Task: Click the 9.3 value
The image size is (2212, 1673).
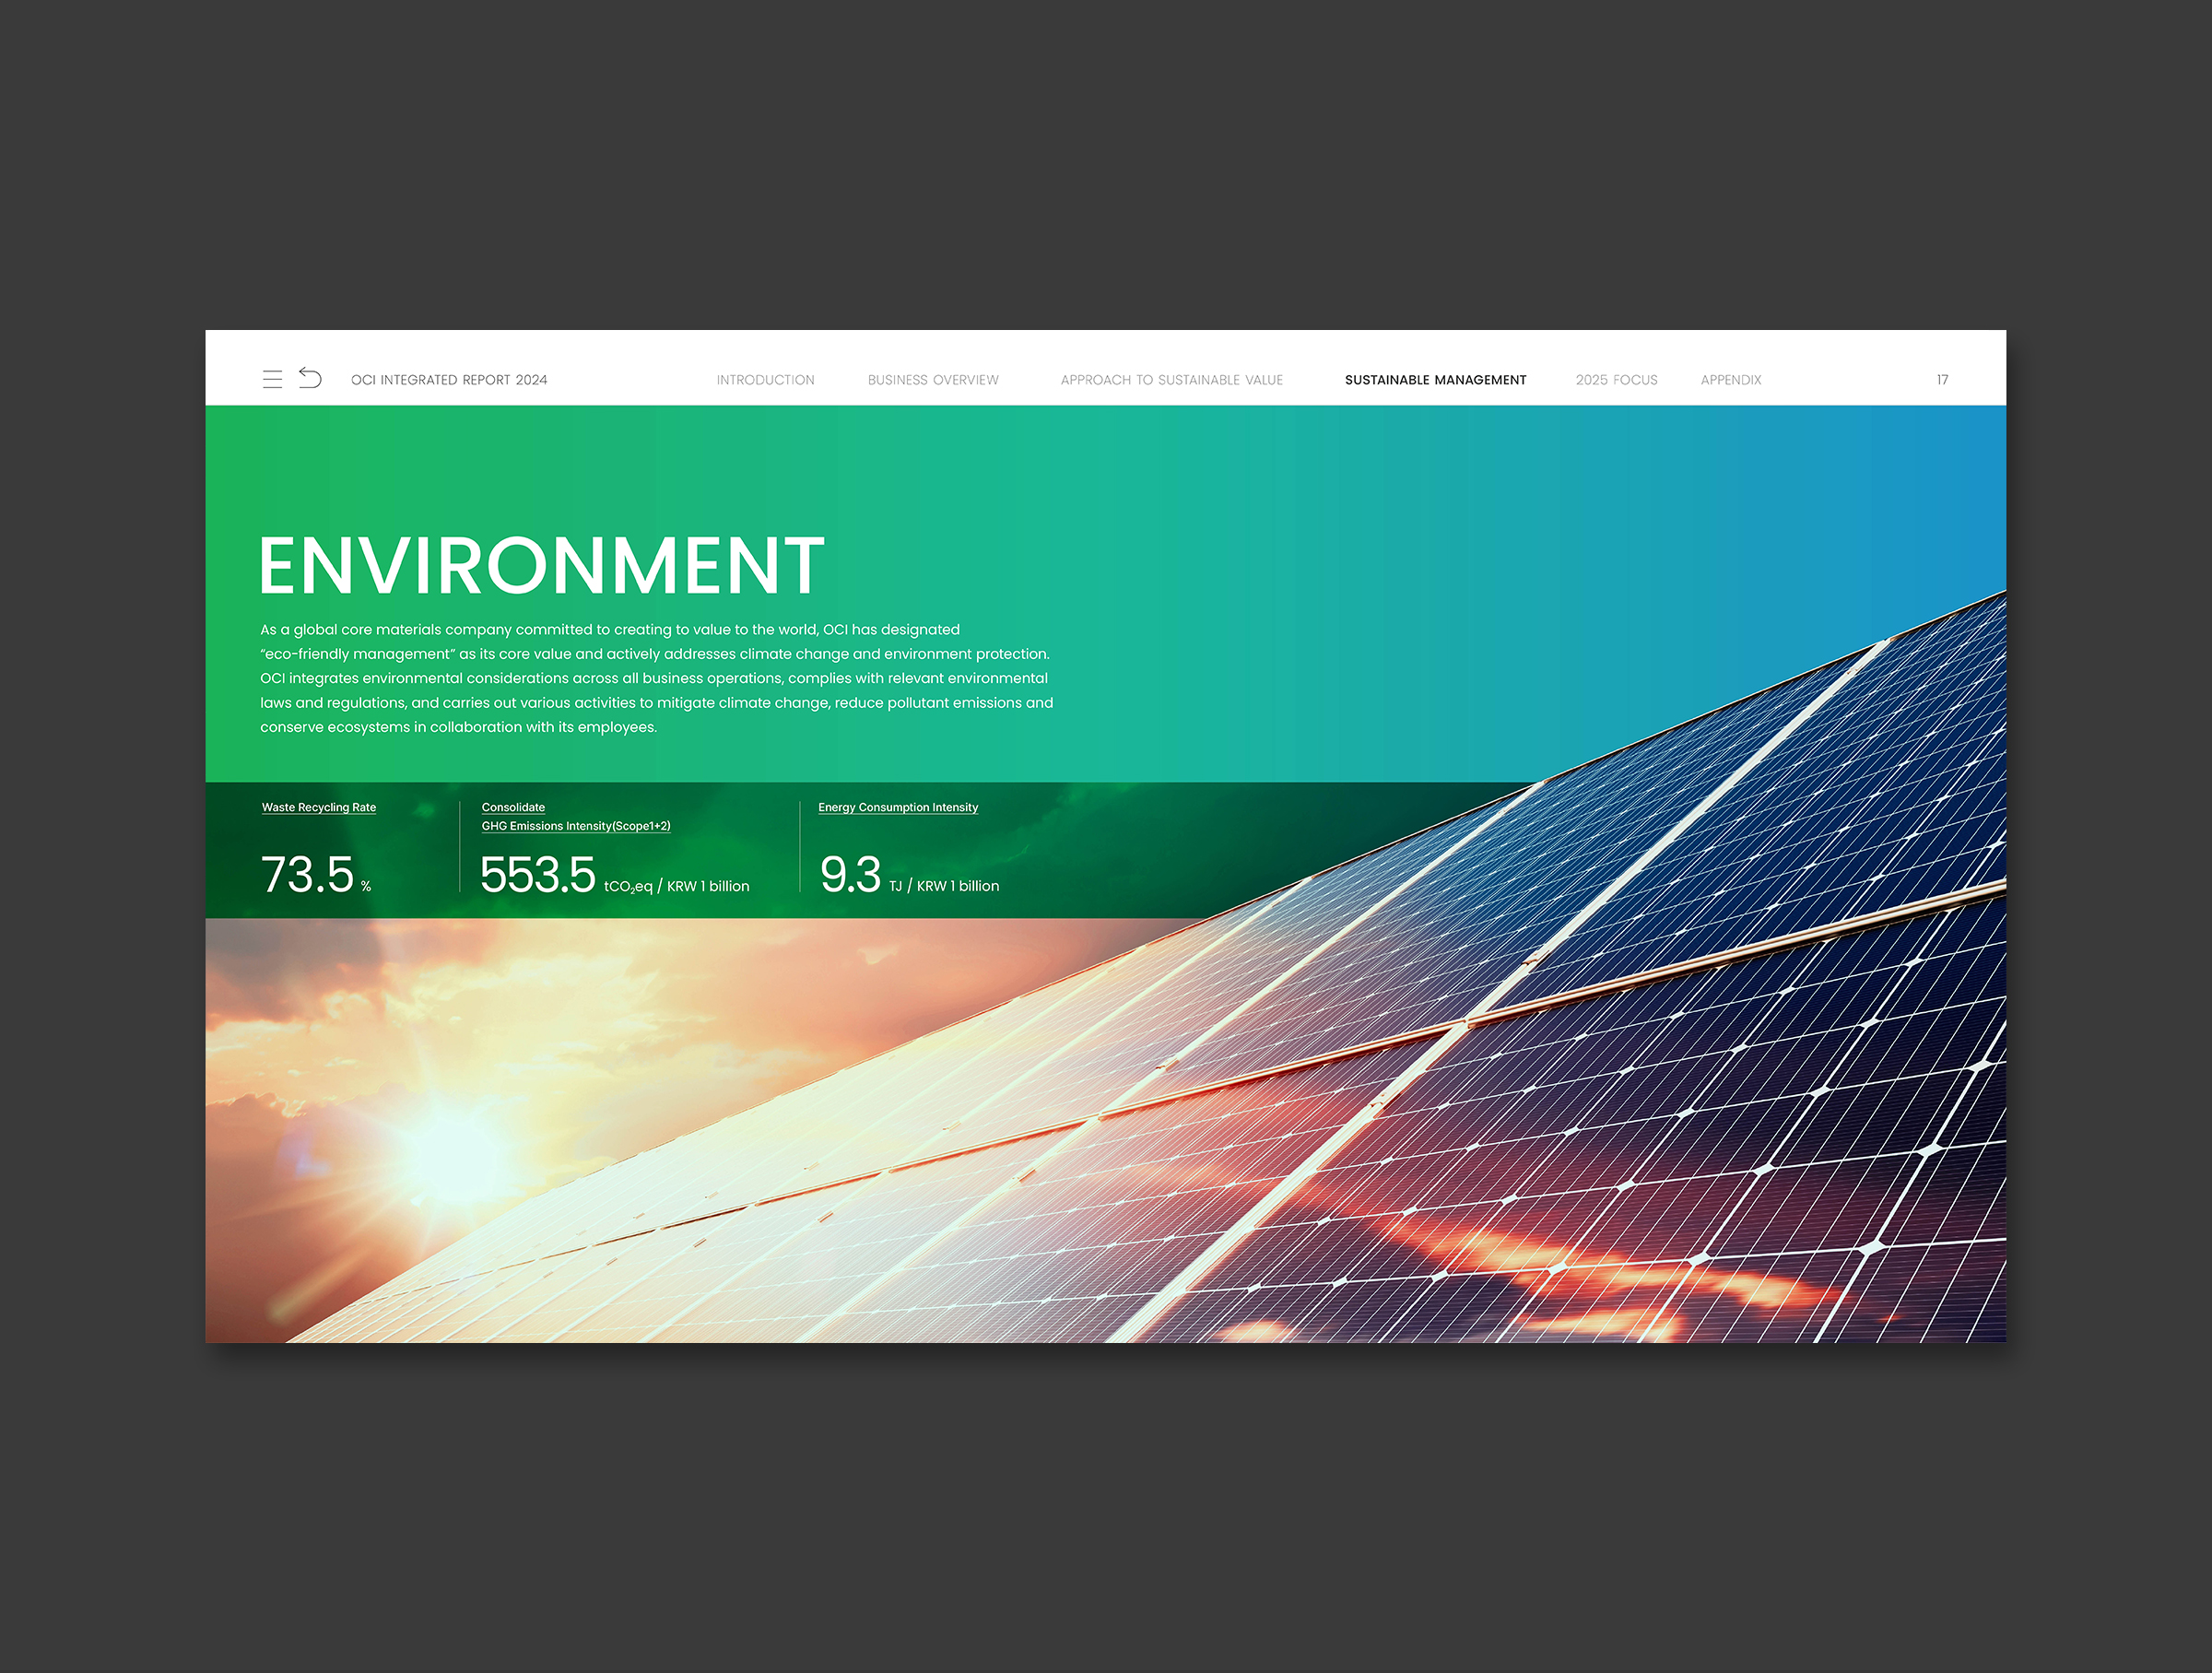Action: [x=850, y=874]
